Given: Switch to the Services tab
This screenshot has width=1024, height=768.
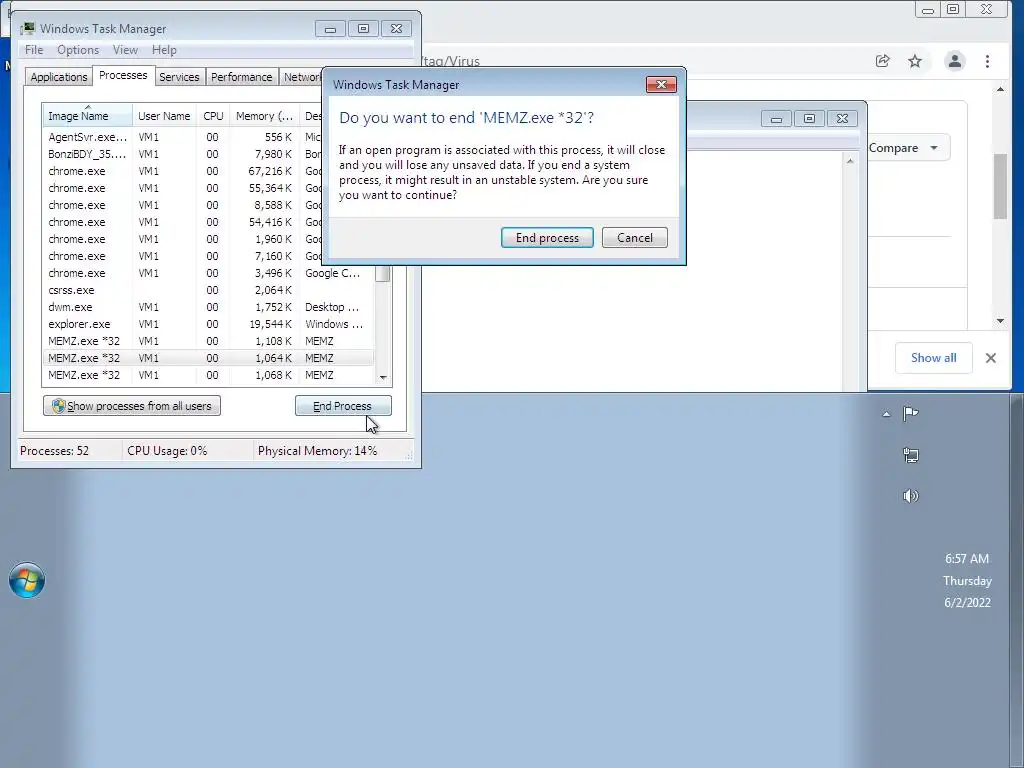Looking at the screenshot, I should click(x=179, y=76).
